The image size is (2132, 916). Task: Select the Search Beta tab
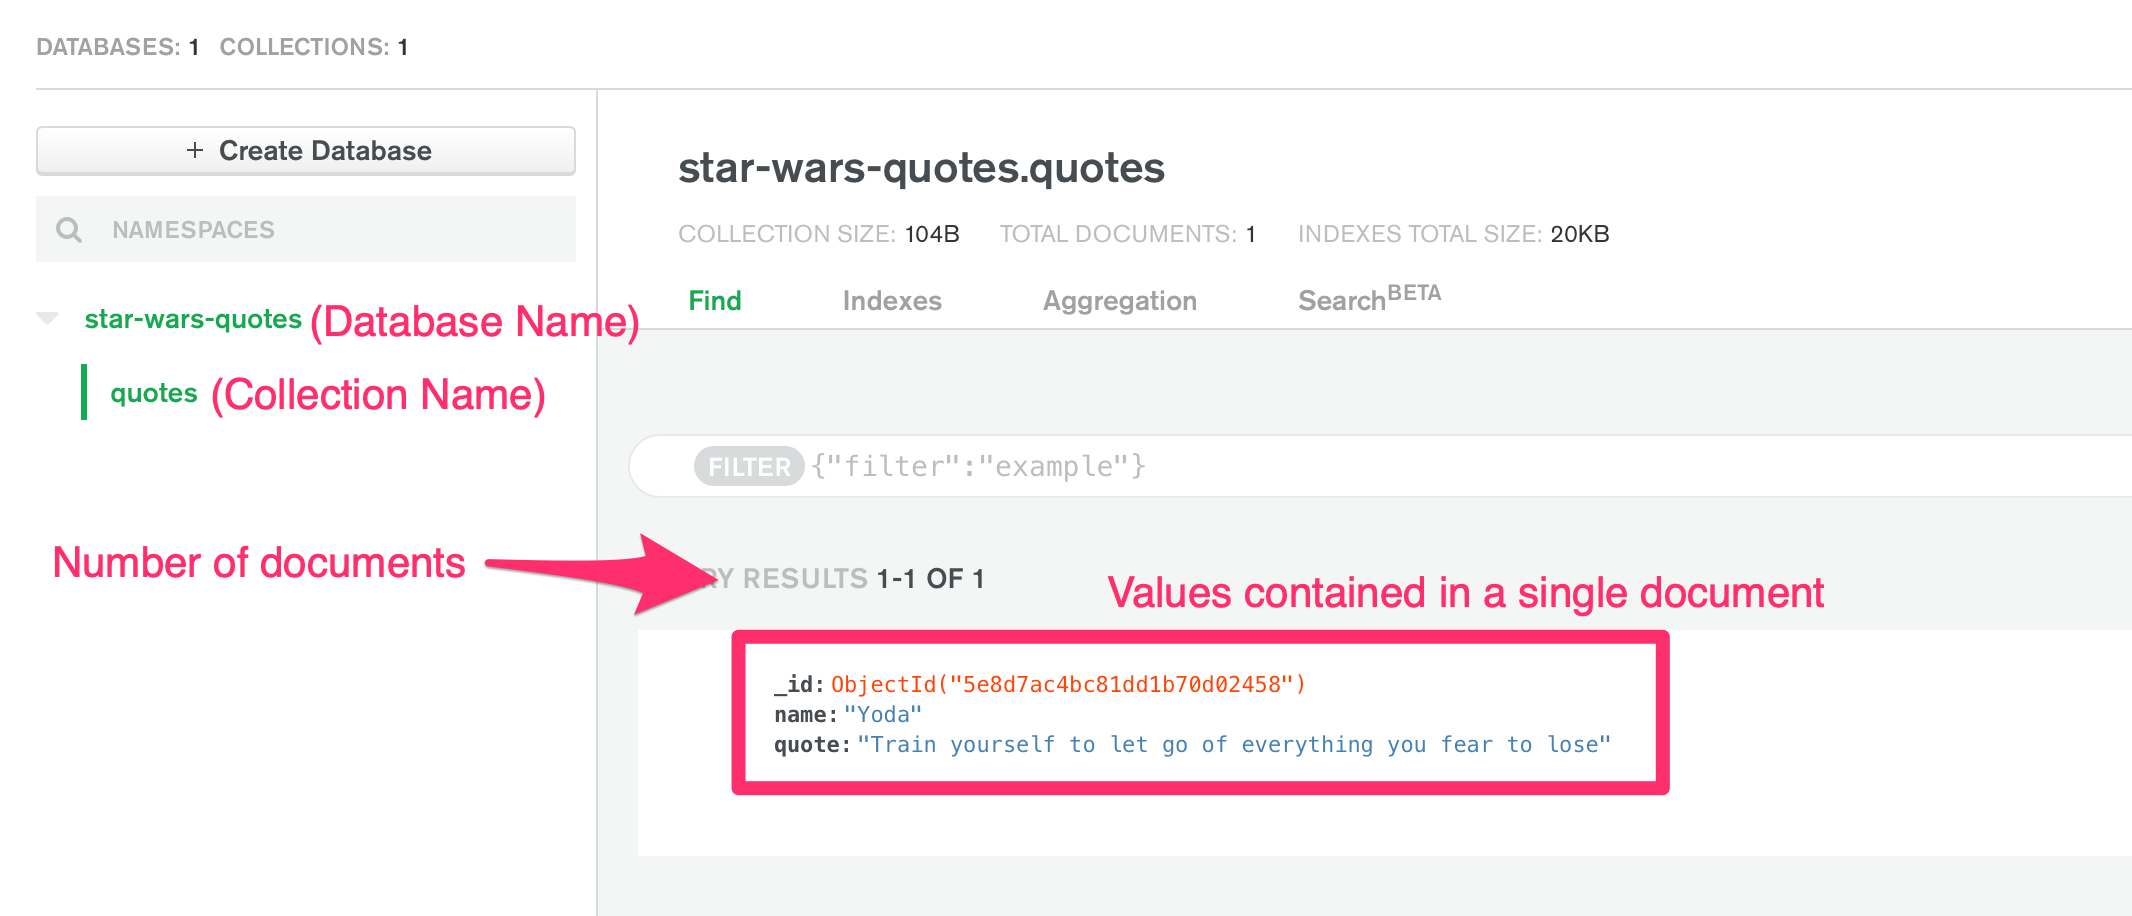pyautogui.click(x=1366, y=297)
